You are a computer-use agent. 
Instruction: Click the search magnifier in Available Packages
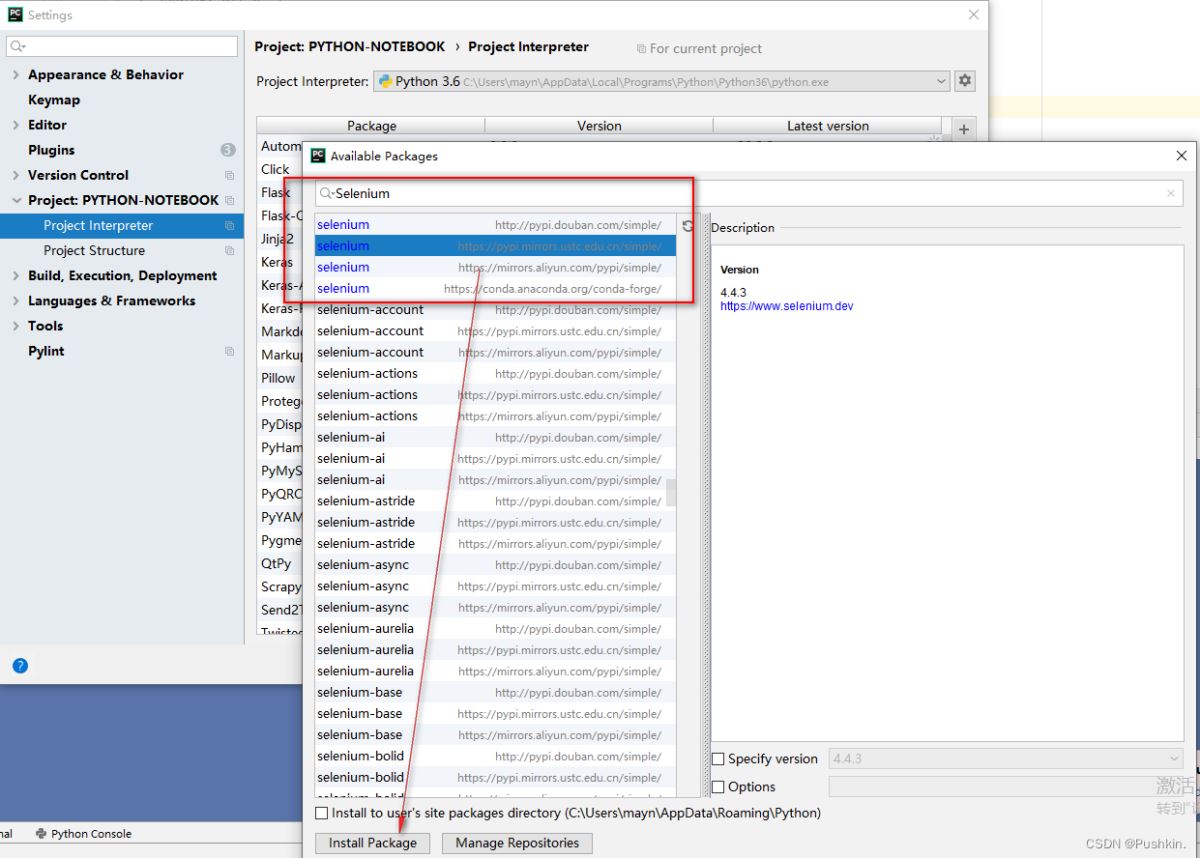click(327, 194)
